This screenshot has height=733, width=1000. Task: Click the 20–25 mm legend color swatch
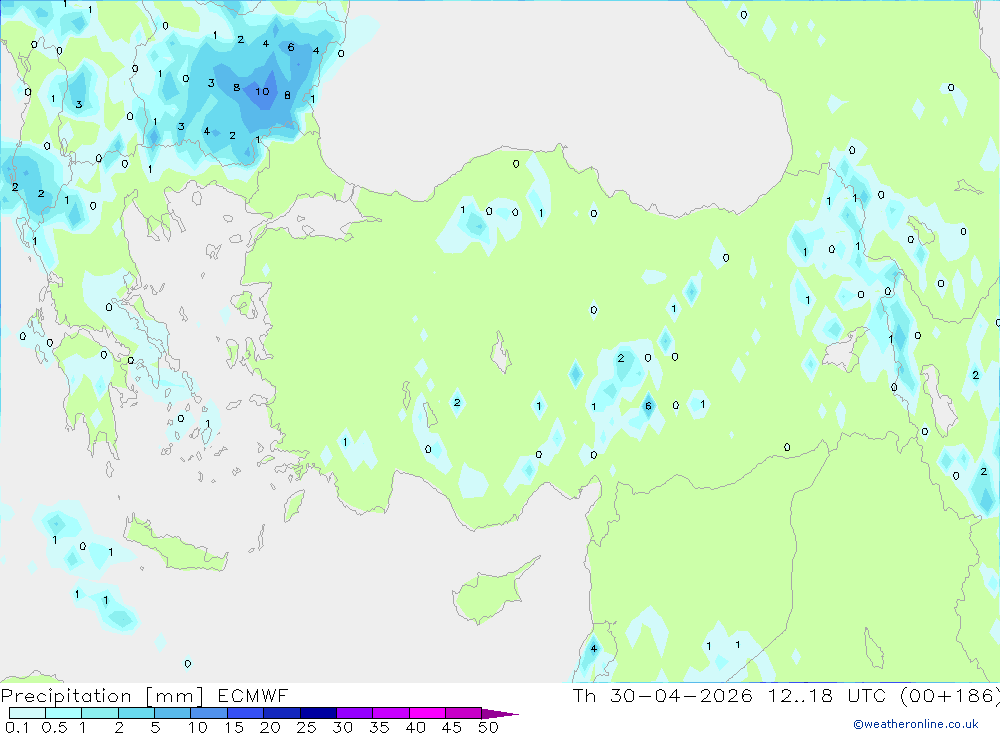(x=282, y=713)
